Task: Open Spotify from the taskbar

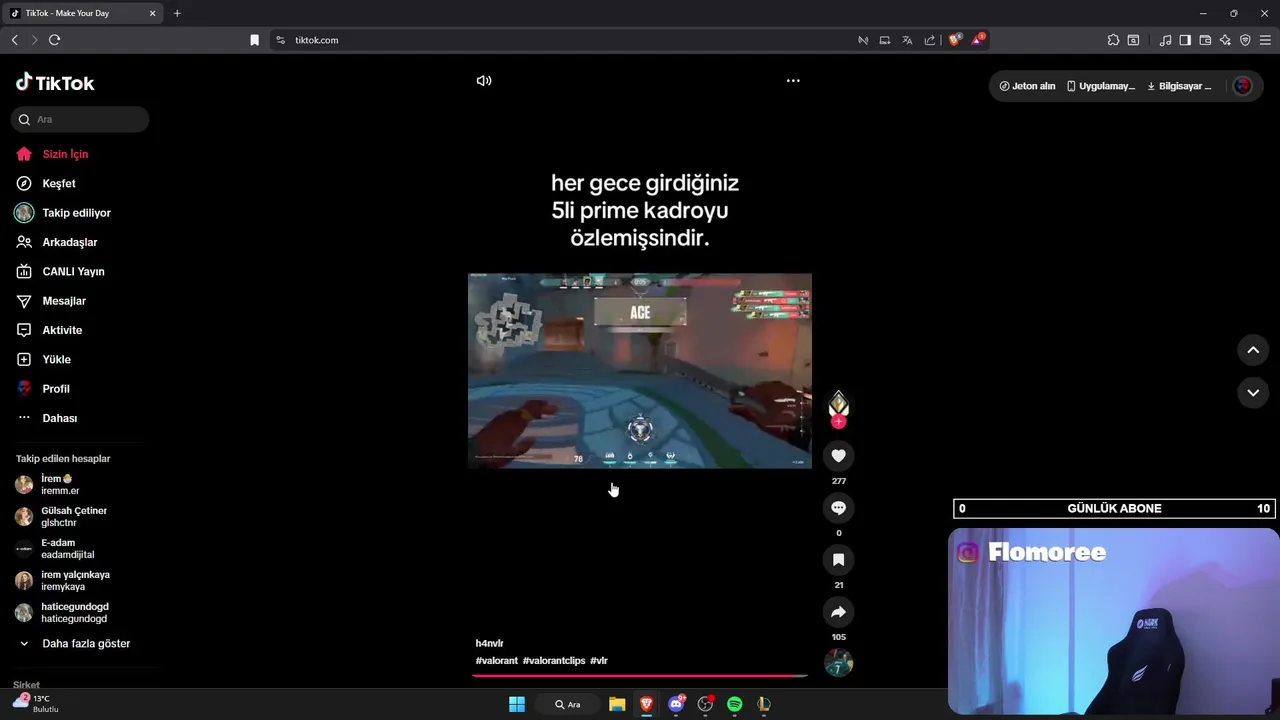Action: 735,704
